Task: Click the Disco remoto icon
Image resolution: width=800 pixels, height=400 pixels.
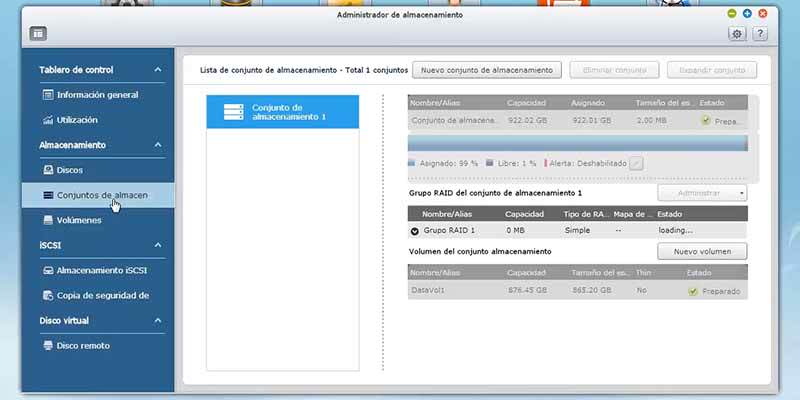Action: tap(48, 345)
